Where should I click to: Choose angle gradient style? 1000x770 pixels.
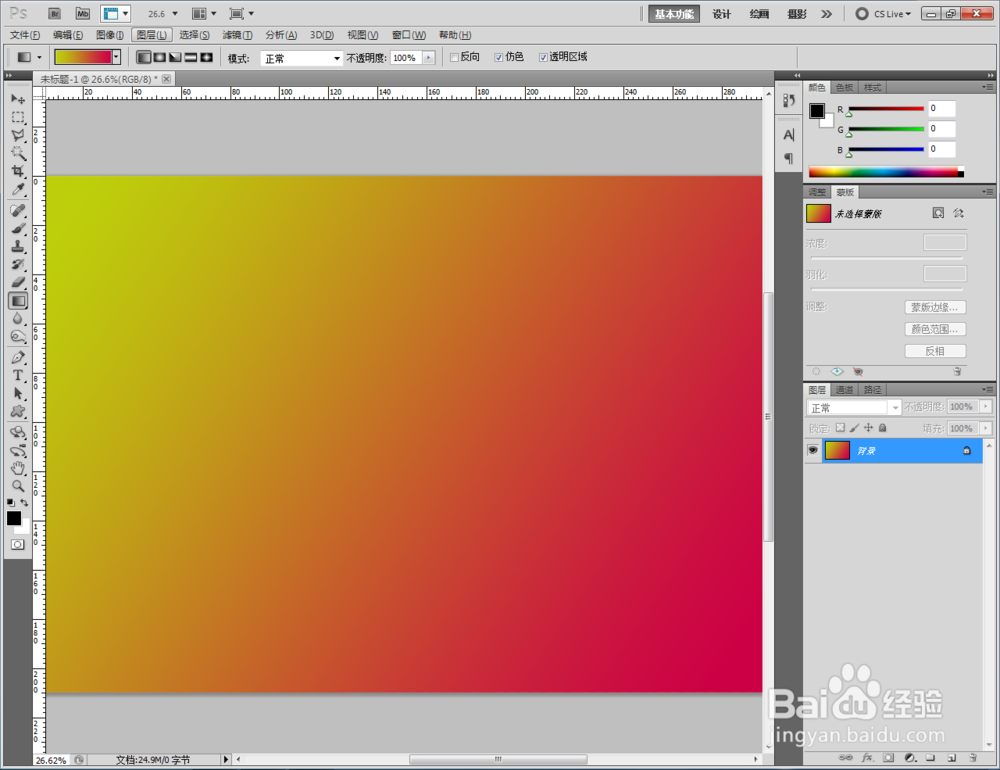pos(175,57)
